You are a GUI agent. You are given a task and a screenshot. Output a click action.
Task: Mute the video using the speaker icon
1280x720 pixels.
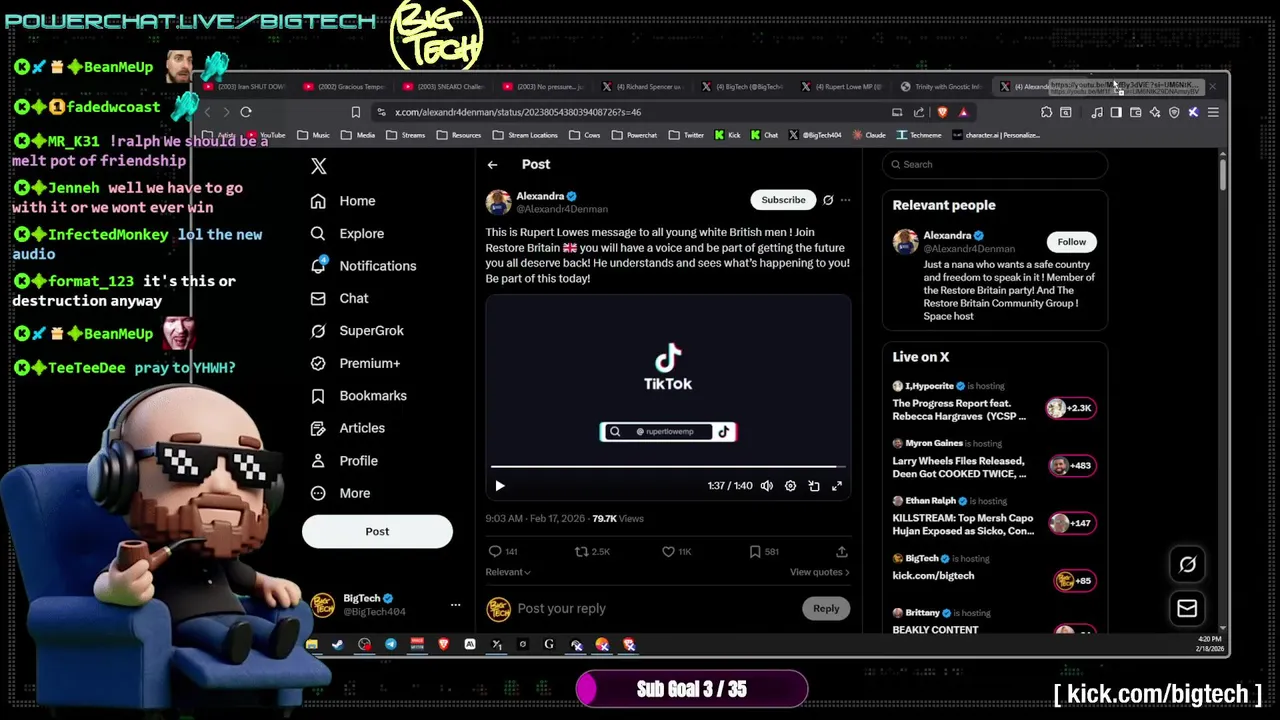pos(766,486)
